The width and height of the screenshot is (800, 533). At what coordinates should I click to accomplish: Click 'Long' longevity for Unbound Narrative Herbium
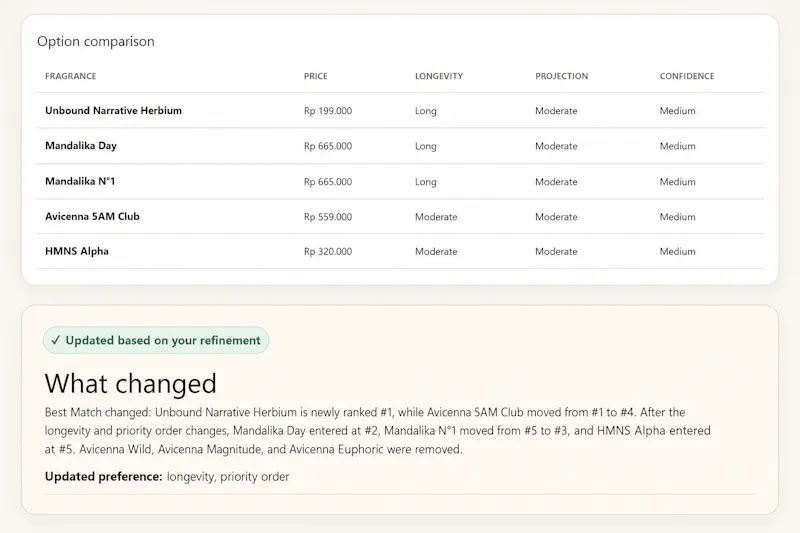(426, 111)
